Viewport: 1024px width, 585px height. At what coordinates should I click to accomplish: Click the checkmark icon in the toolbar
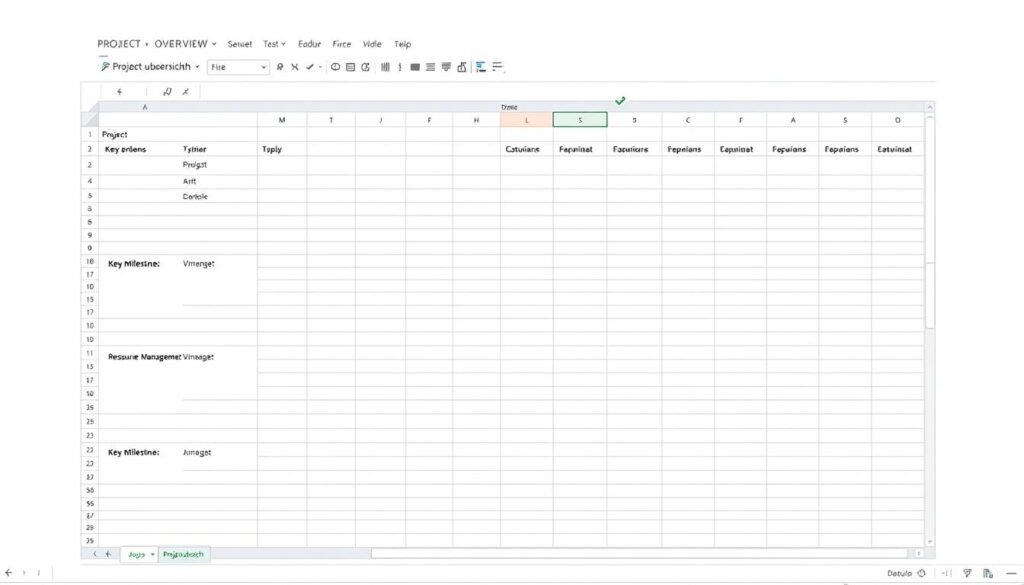(310, 67)
